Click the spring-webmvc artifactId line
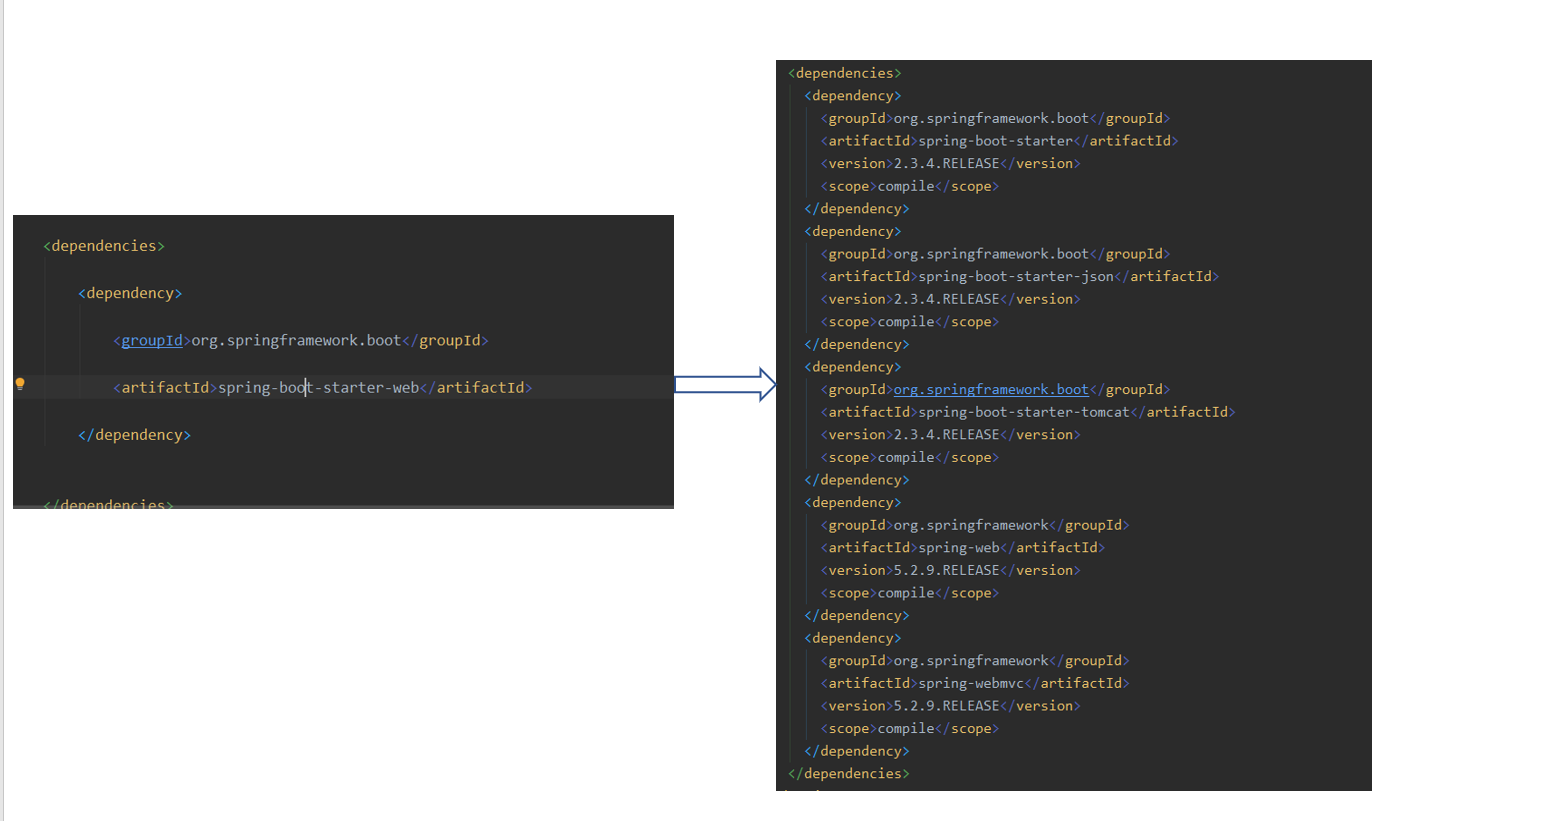Viewport: 1565px width, 821px height. [x=974, y=684]
